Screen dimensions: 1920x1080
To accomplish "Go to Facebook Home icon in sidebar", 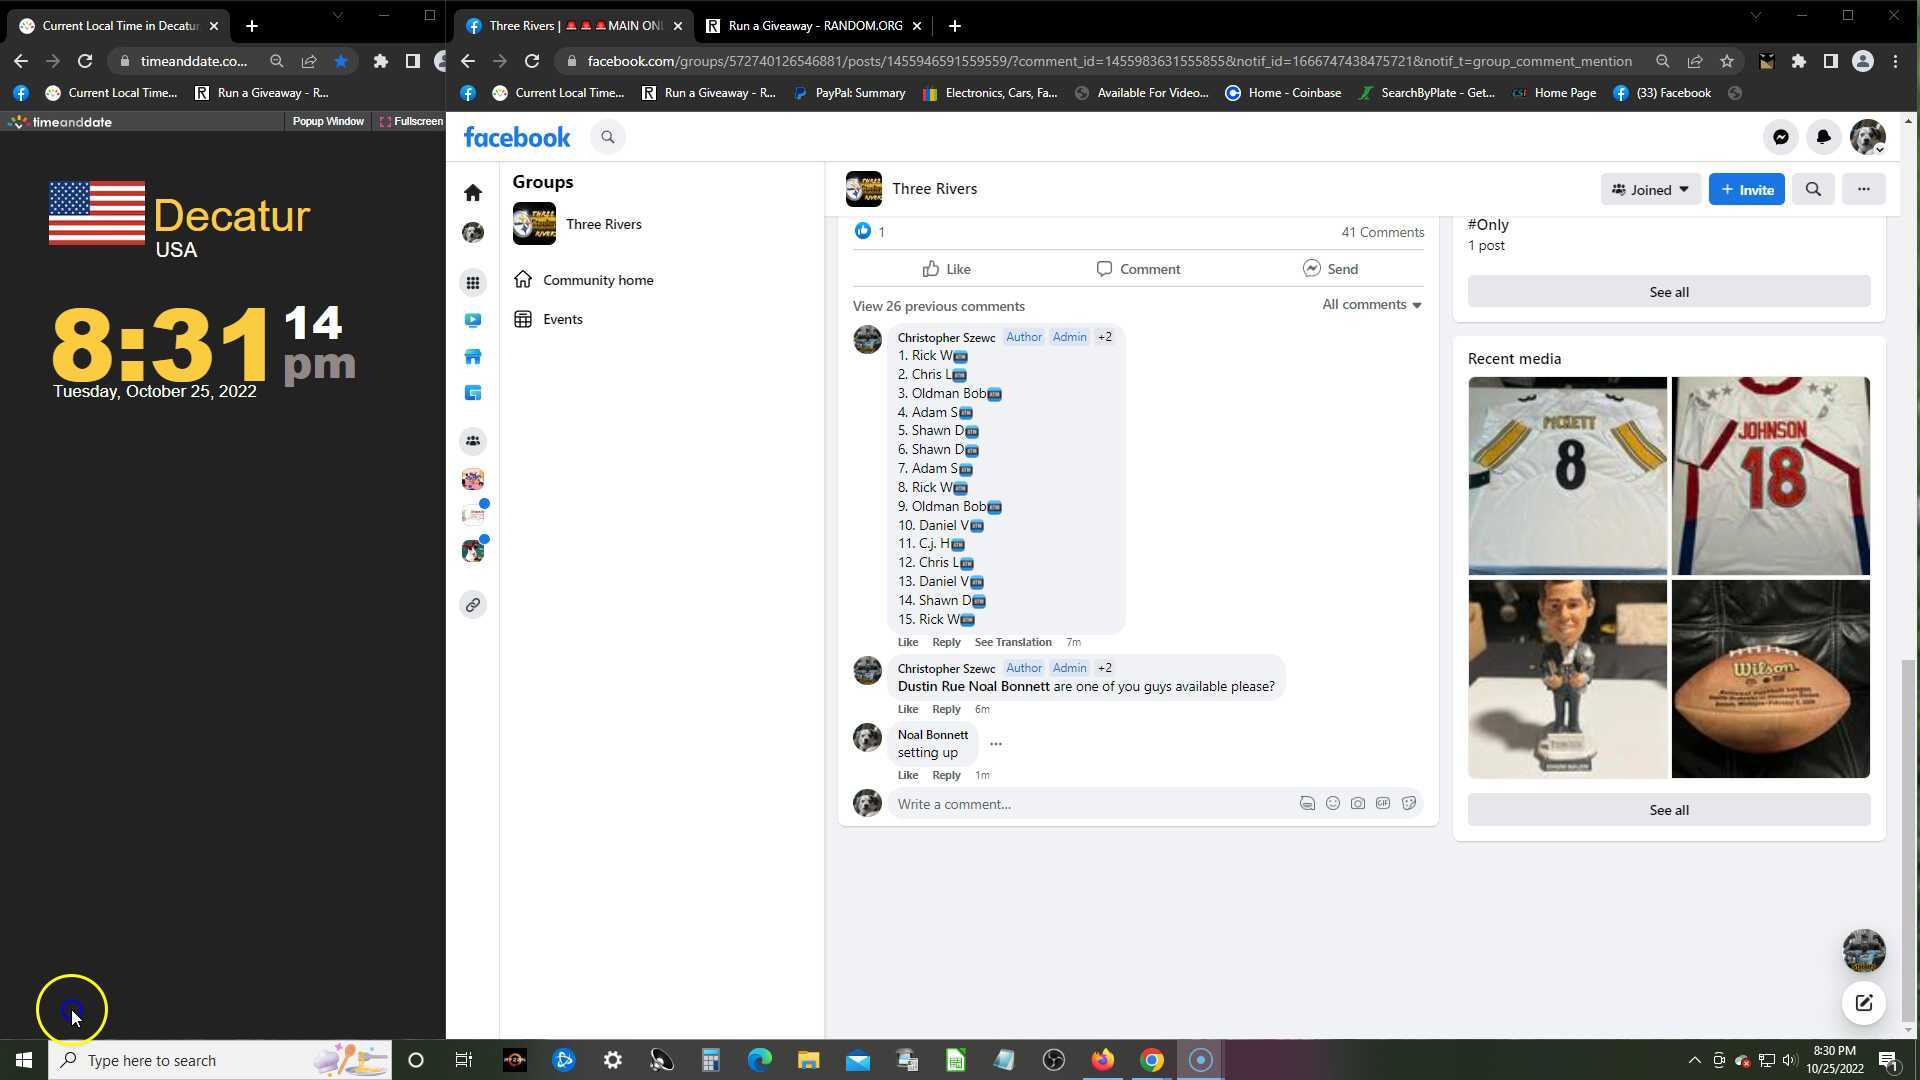I will (x=473, y=193).
